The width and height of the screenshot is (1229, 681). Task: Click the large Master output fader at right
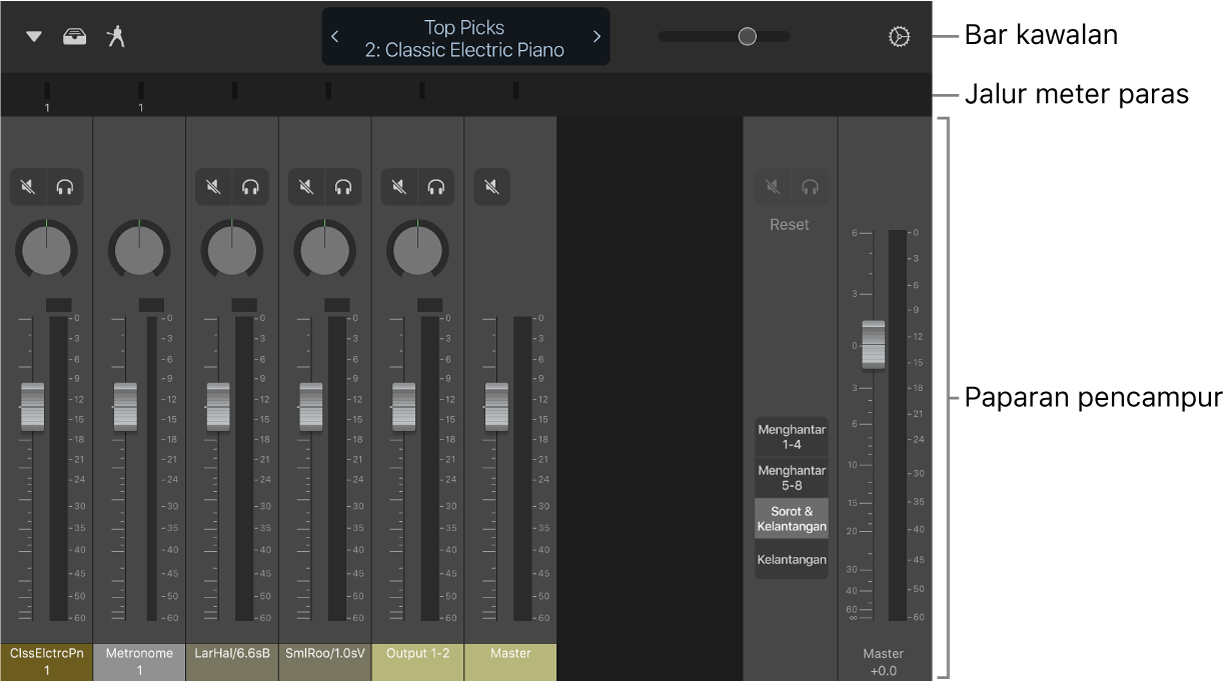873,344
